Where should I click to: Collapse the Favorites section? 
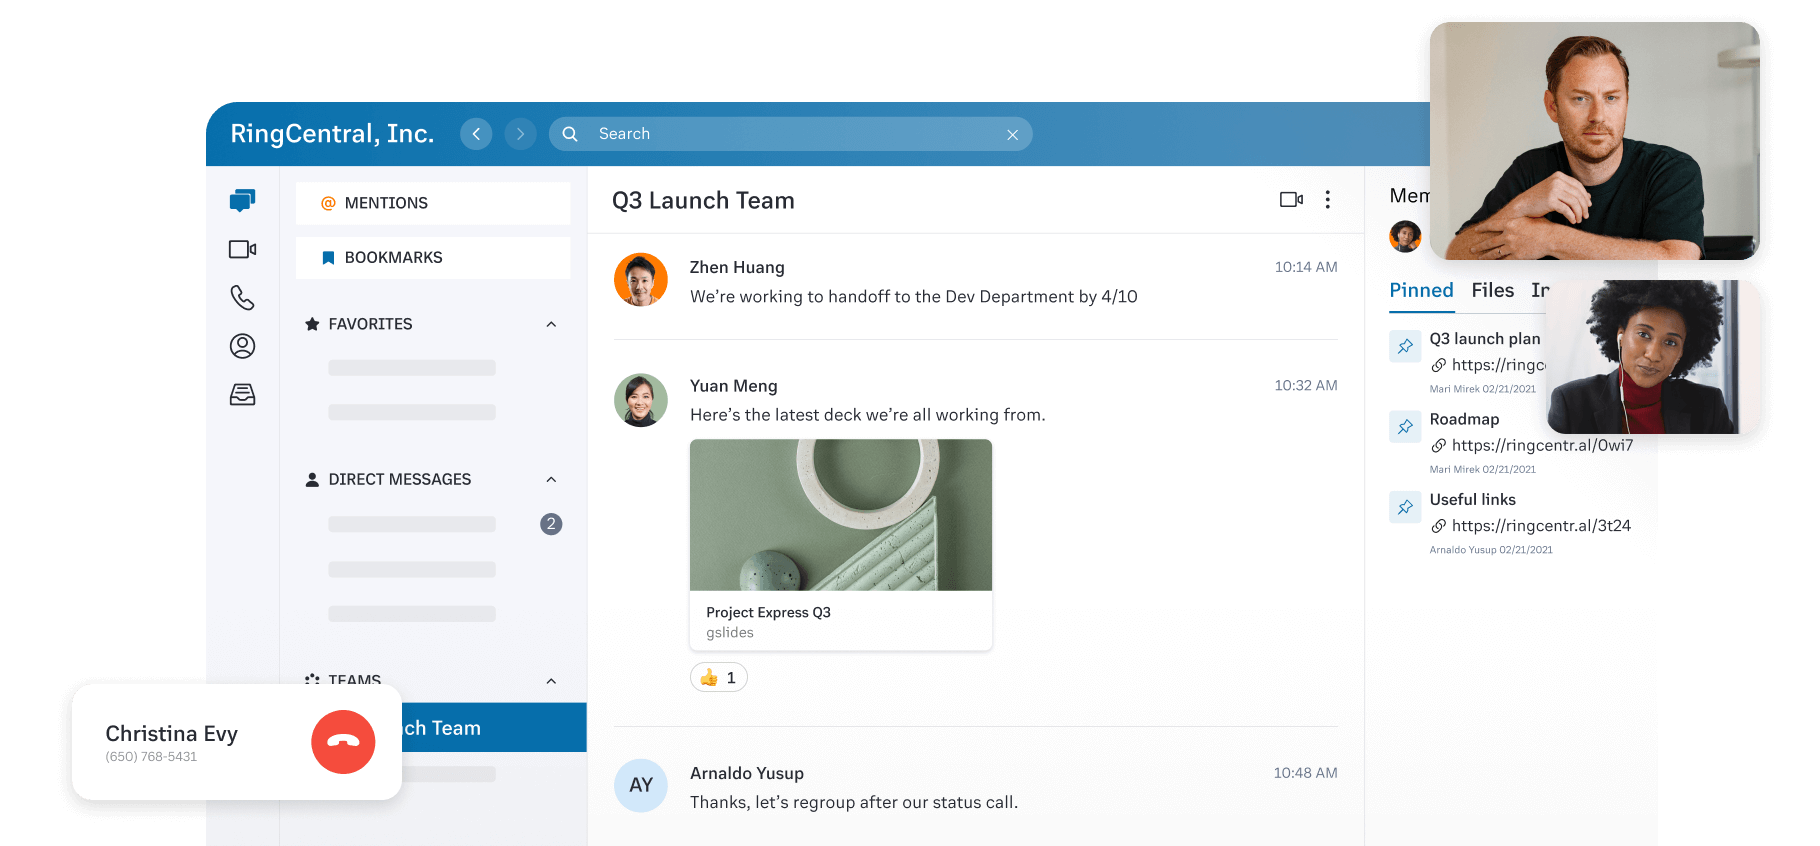pos(551,324)
